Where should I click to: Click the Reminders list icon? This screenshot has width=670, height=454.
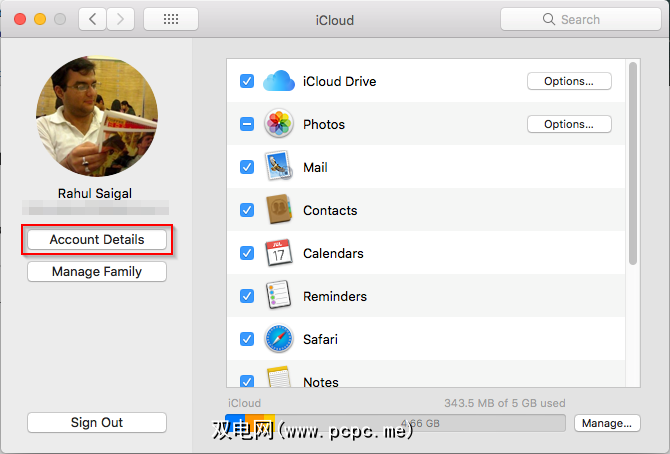[279, 295]
